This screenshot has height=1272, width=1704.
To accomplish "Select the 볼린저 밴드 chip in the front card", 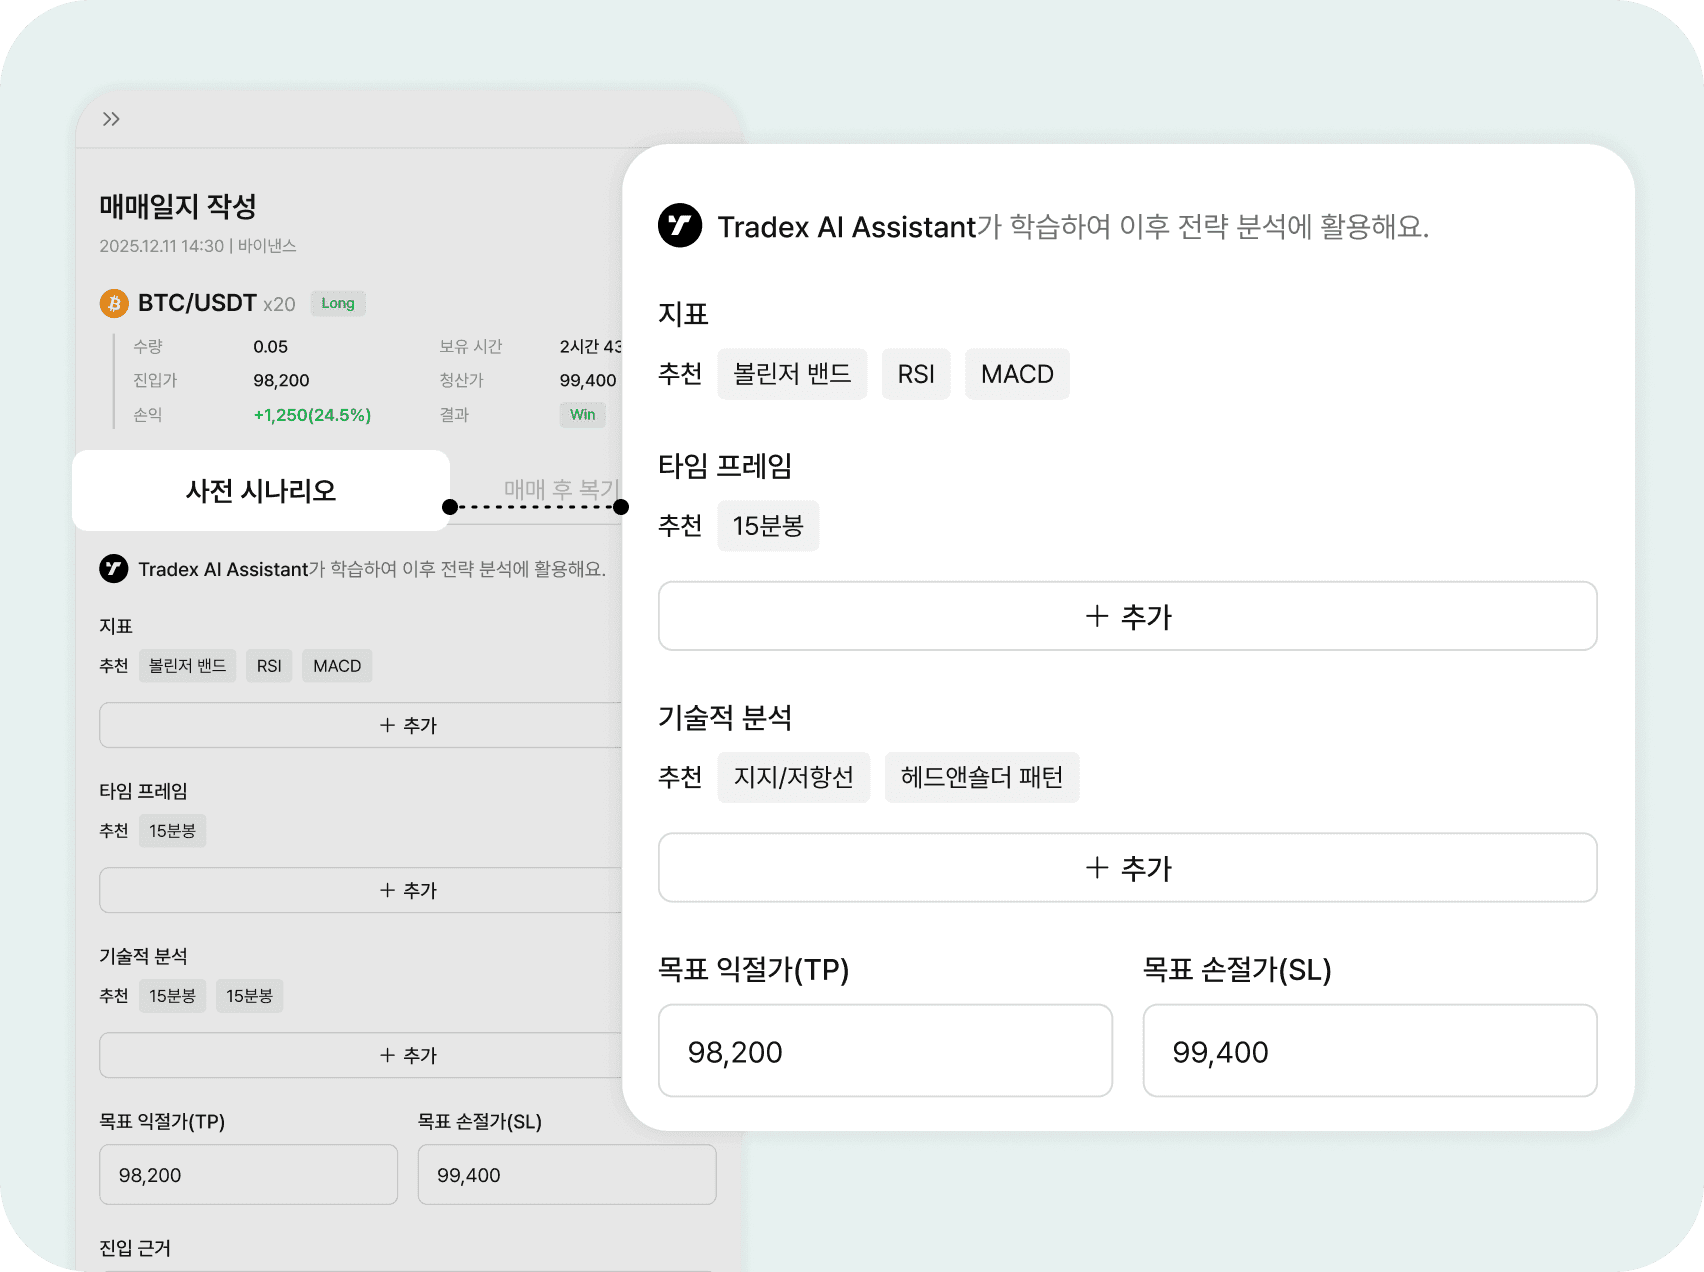I will tap(792, 374).
